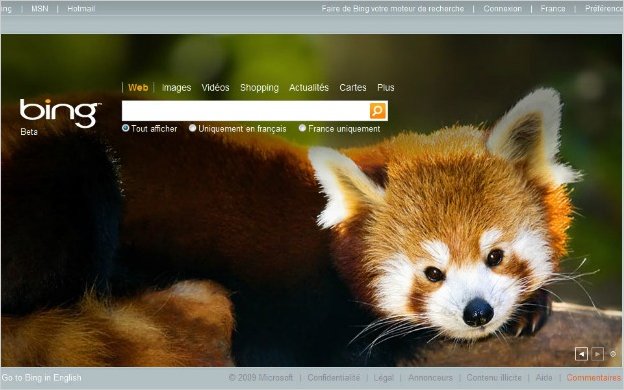Open the Hotmail link
Image resolution: width=624 pixels, height=390 pixels.
[x=81, y=8]
